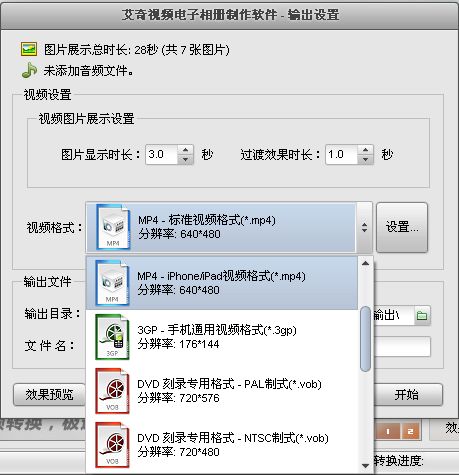Decrease transition effect duration

[x=365, y=159]
